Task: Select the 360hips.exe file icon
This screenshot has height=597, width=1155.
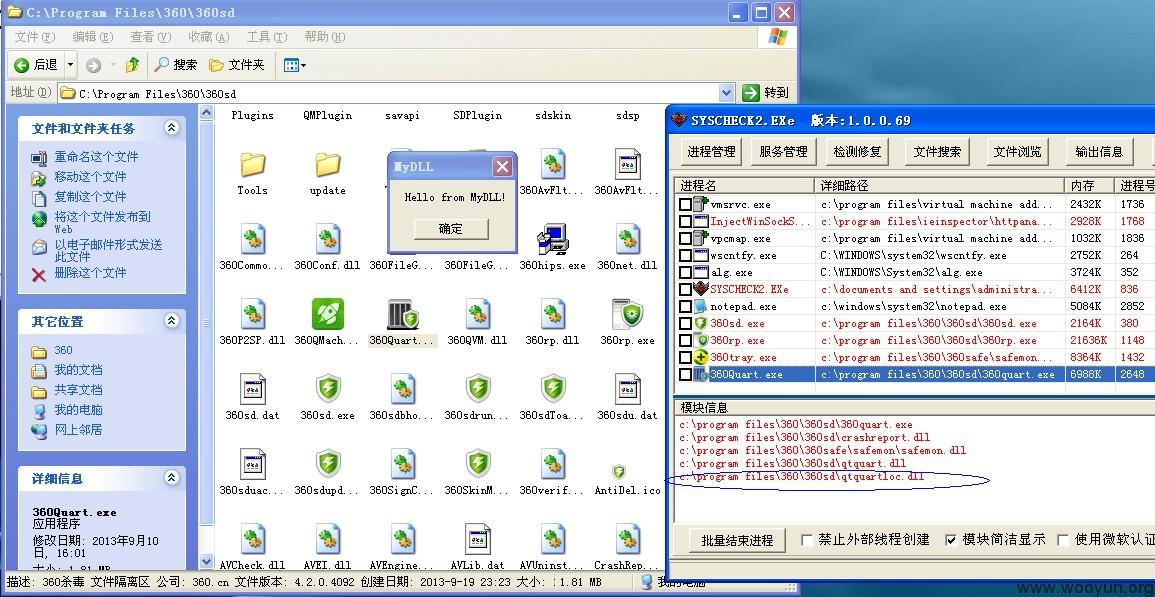Action: [x=552, y=240]
